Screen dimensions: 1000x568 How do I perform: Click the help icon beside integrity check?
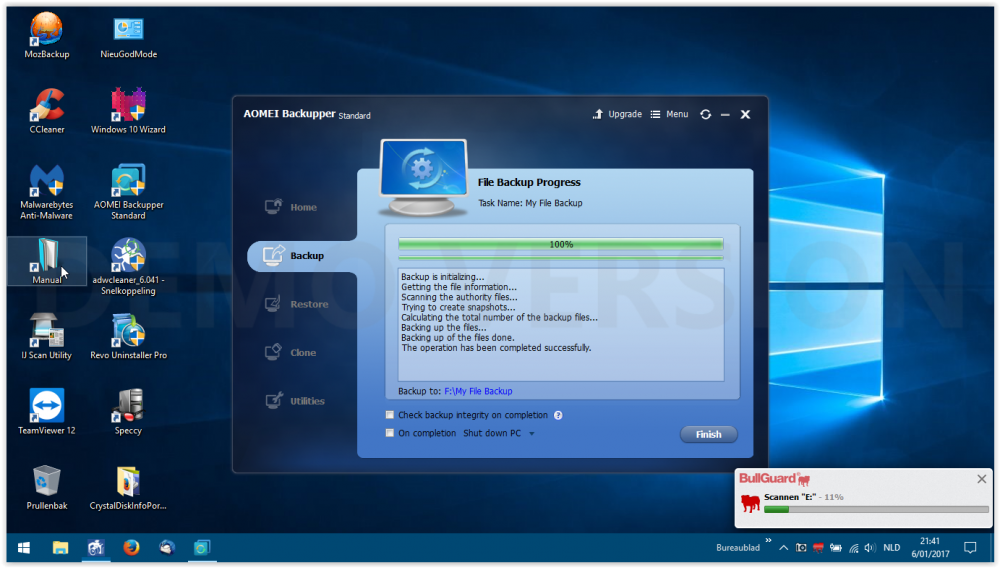click(x=558, y=415)
